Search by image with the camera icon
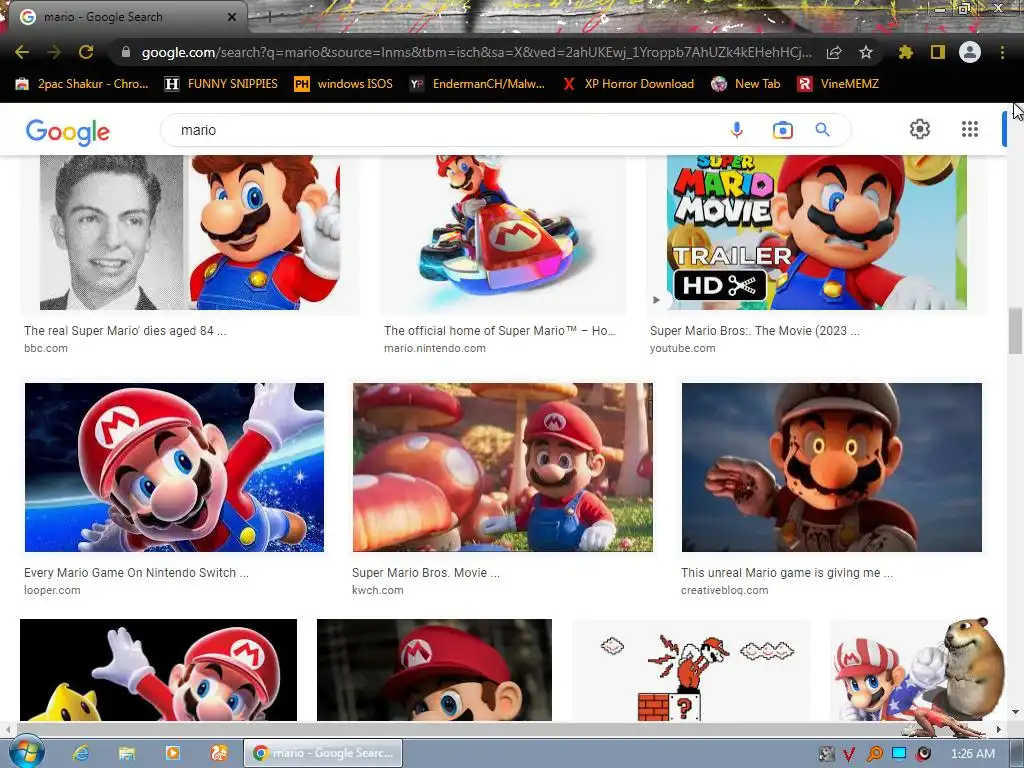This screenshot has height=768, width=1024. pos(782,130)
